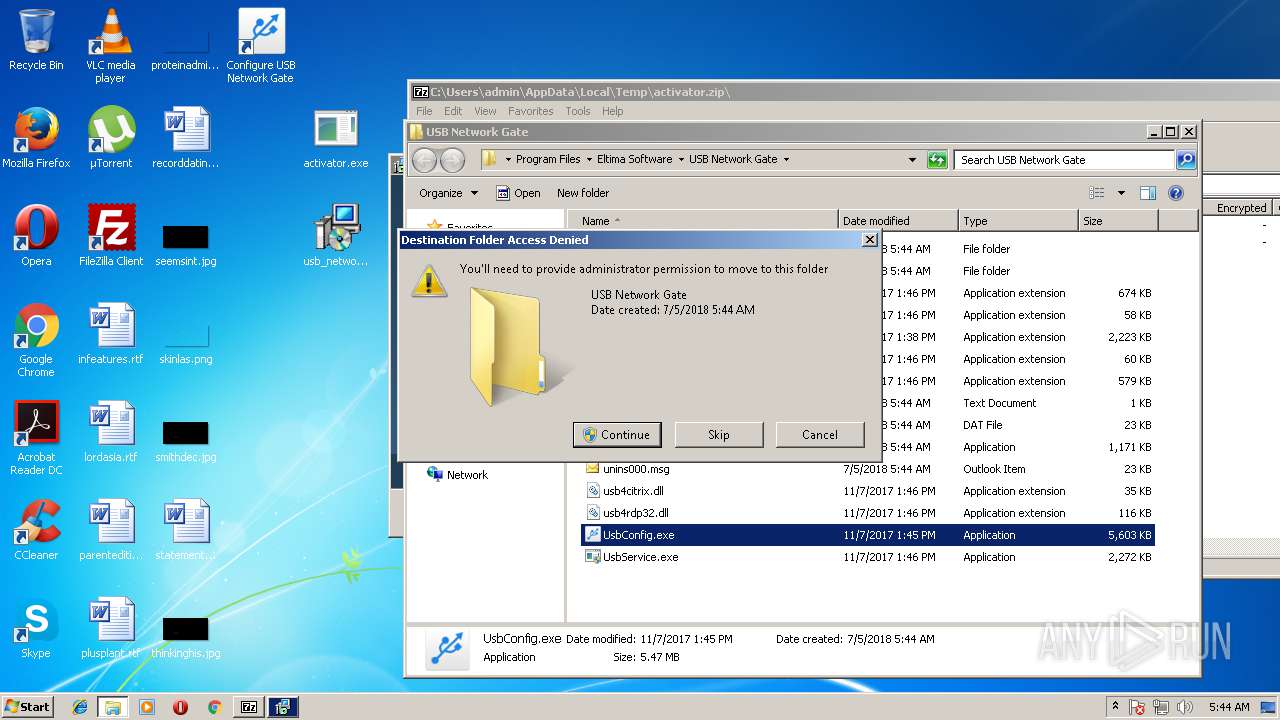Launch Skype desktop shortcut
1280x720 pixels.
point(36,628)
